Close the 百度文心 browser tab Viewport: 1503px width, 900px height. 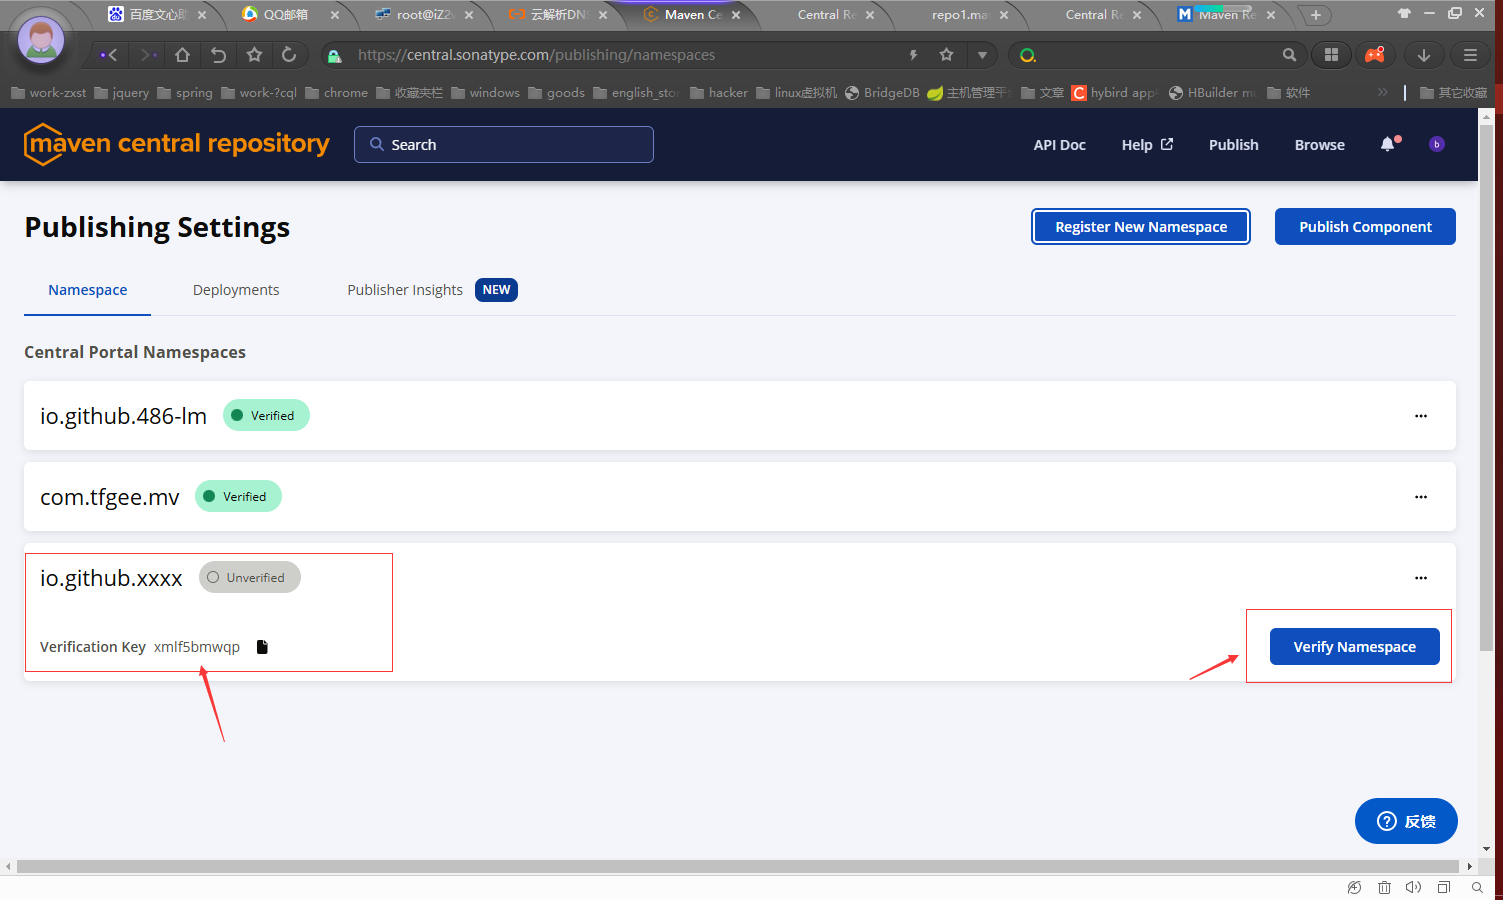(202, 15)
